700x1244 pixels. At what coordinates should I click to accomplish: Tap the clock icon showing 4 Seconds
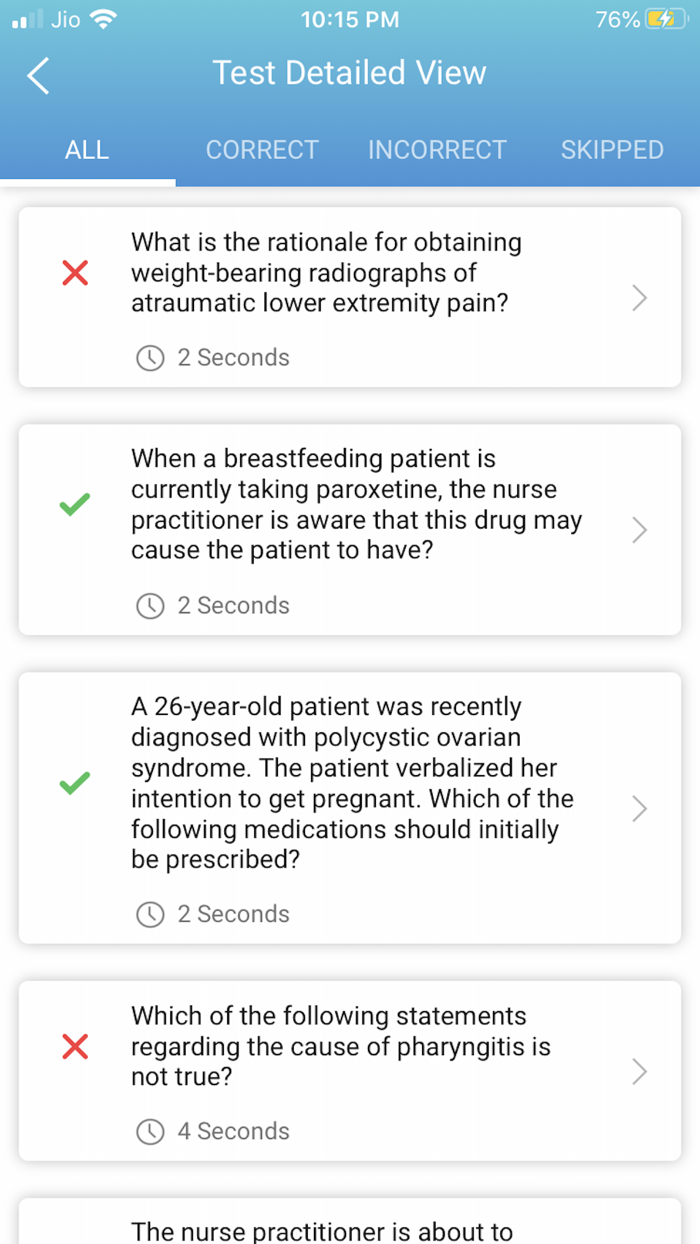(x=150, y=1131)
